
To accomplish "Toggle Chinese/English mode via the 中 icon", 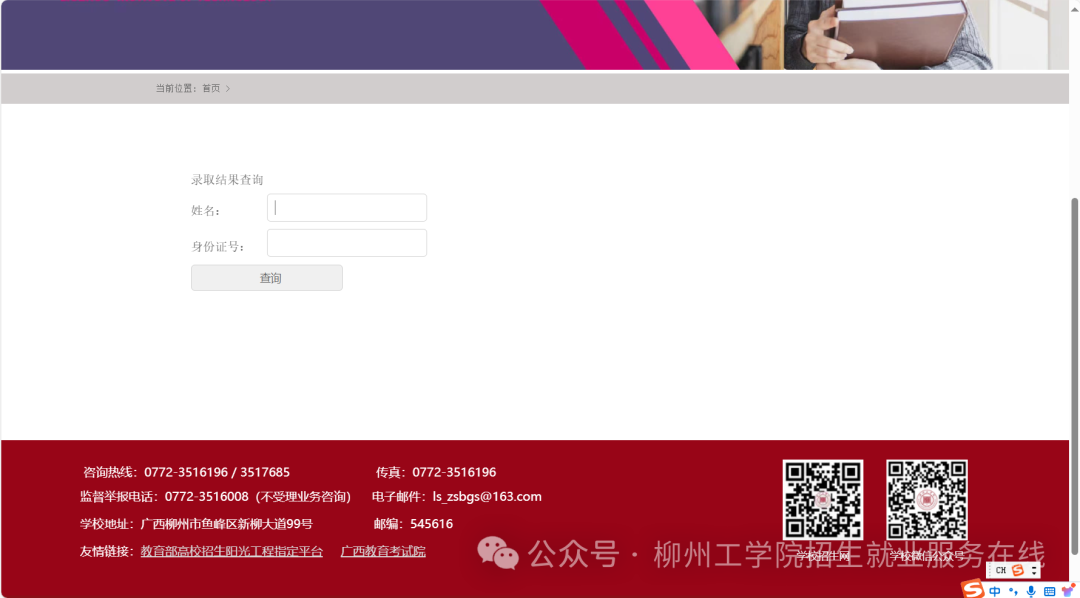I will coord(995,591).
